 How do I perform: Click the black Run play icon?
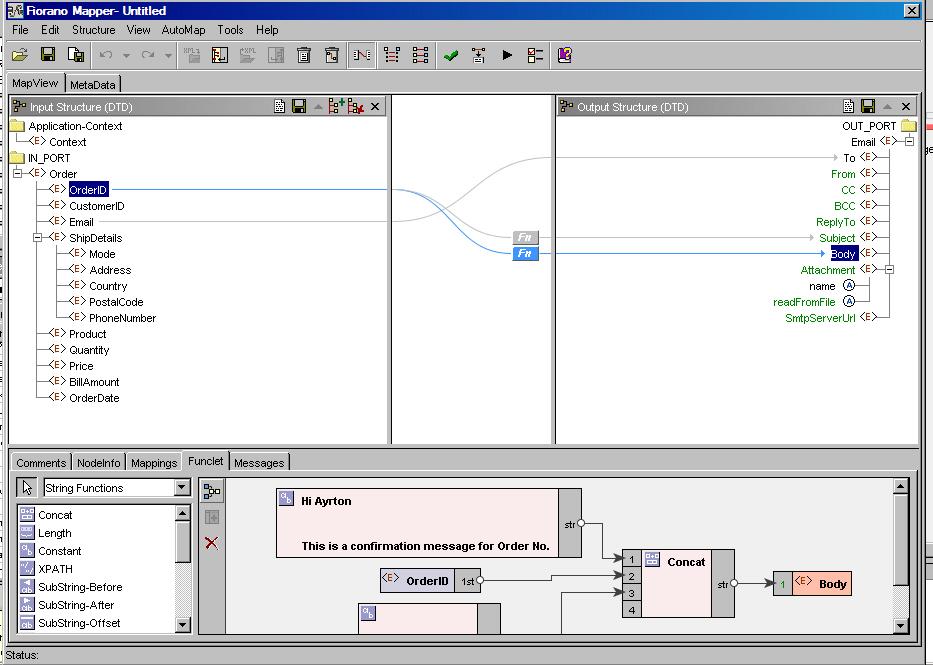tap(507, 55)
